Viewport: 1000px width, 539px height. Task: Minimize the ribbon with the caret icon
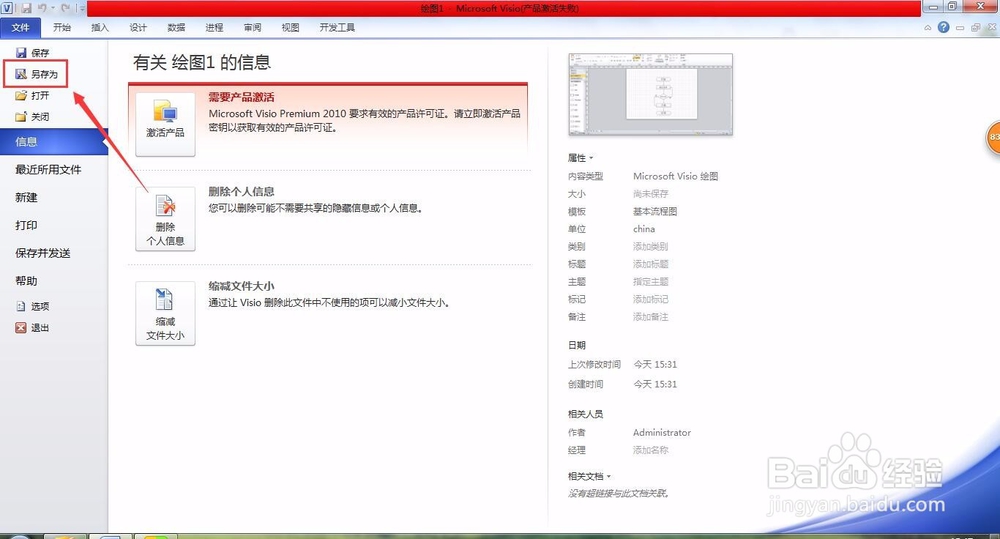pos(927,27)
